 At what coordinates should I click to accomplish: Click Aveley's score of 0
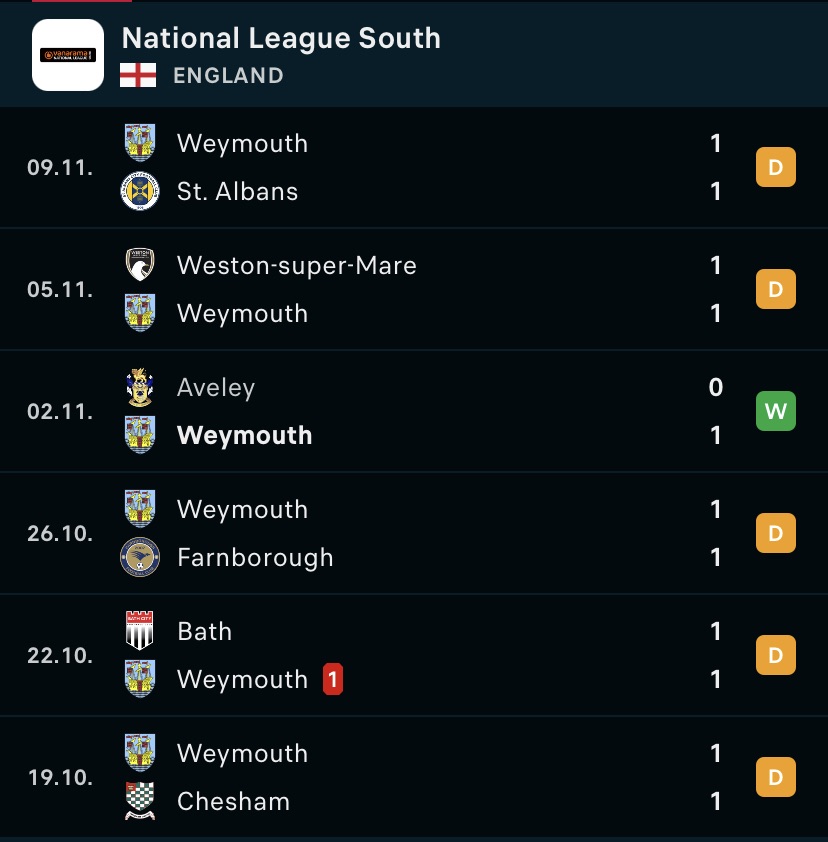point(715,387)
